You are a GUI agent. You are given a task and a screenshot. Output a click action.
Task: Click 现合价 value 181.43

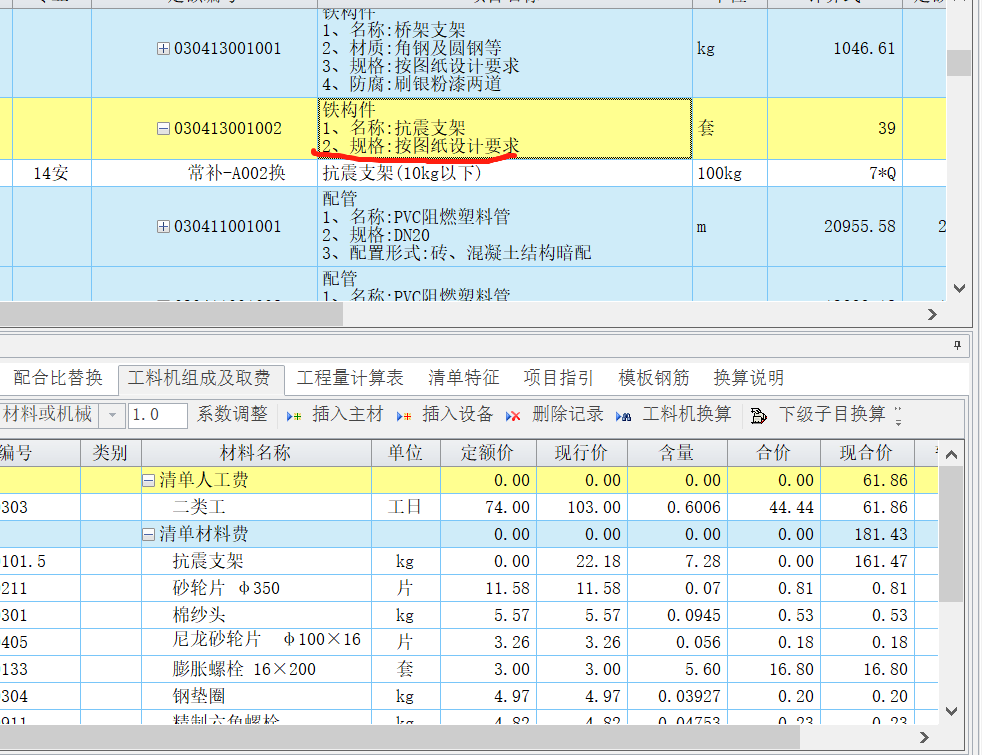pos(867,534)
